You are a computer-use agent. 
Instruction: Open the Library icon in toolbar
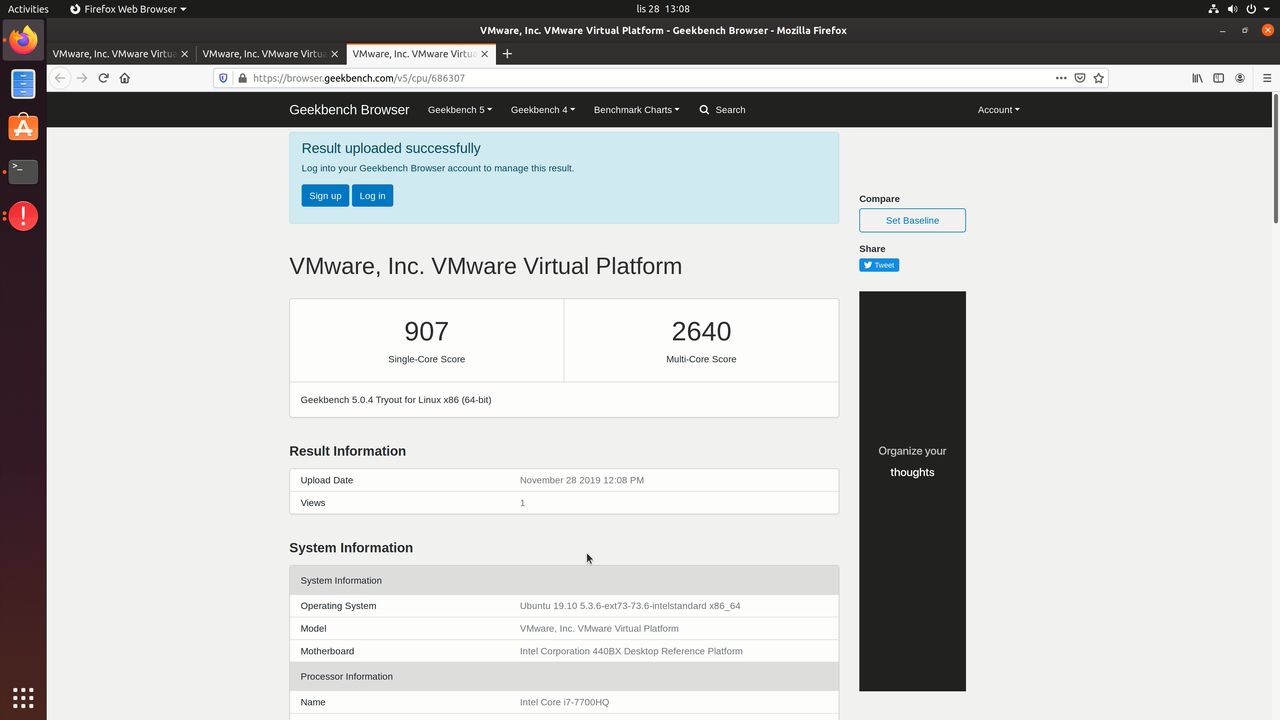pyautogui.click(x=1197, y=78)
